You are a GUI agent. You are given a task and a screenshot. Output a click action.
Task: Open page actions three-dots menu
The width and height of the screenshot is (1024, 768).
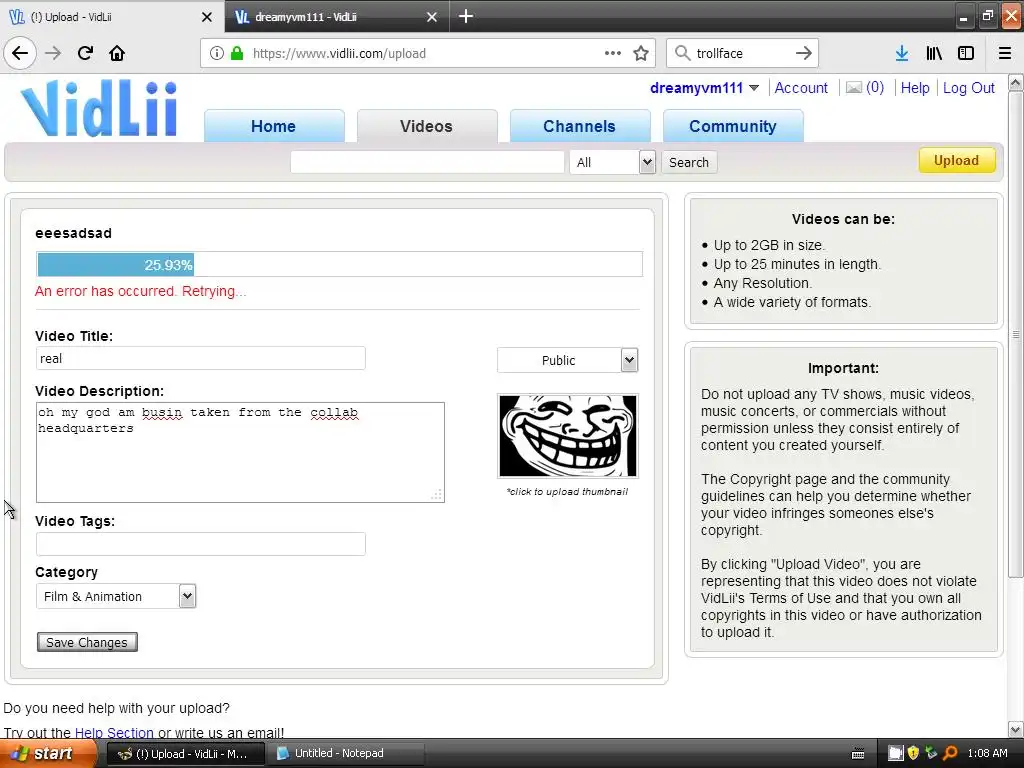(x=613, y=53)
